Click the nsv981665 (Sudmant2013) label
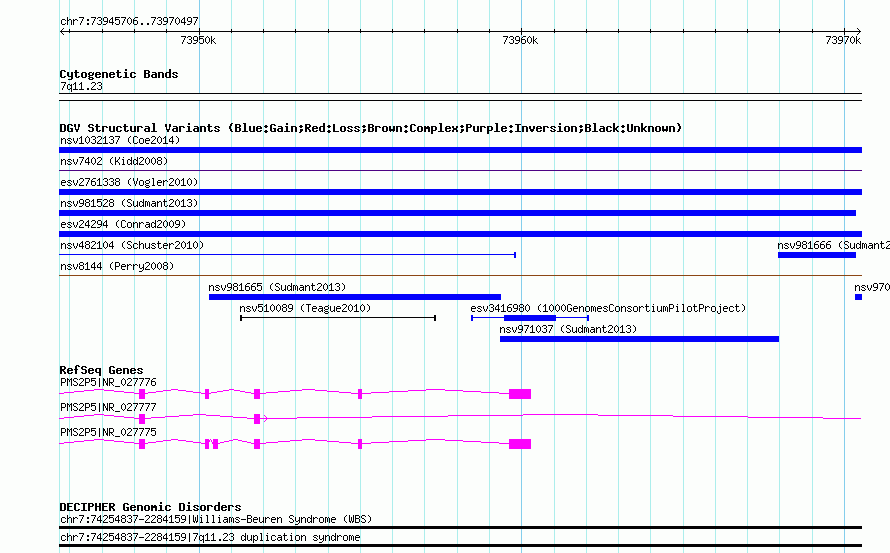Screen dimensions: 890x553 coord(277,287)
